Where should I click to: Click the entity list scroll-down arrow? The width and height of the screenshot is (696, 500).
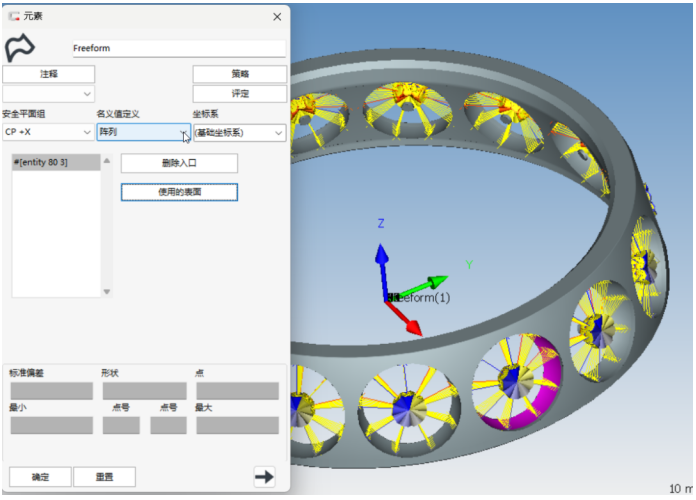(107, 292)
